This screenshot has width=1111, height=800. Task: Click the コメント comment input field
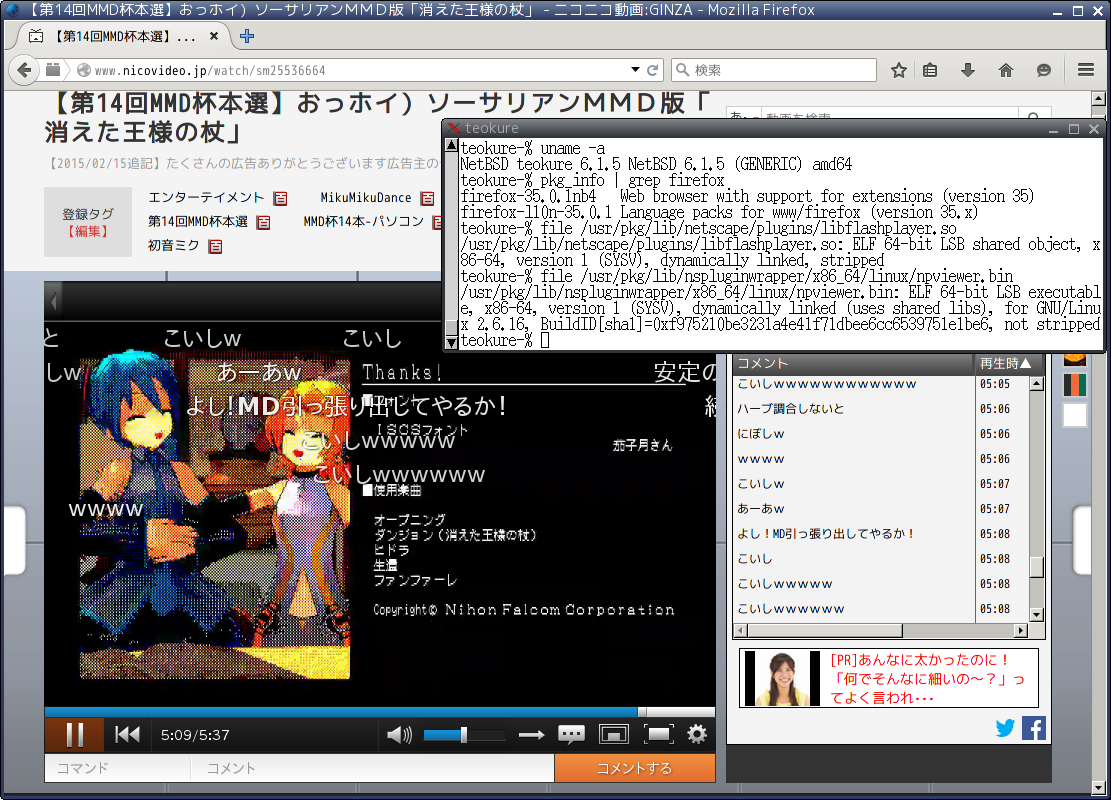point(373,768)
